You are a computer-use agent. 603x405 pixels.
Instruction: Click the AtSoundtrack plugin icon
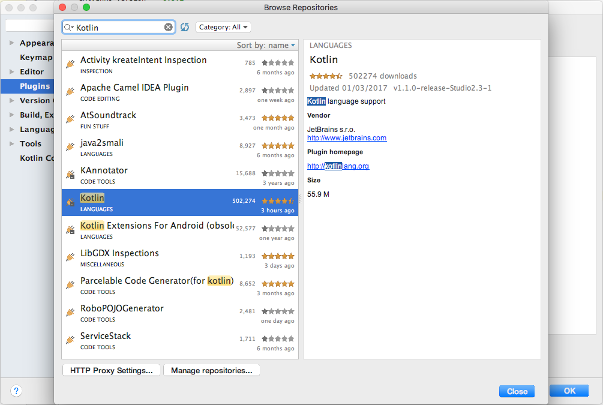(x=70, y=120)
